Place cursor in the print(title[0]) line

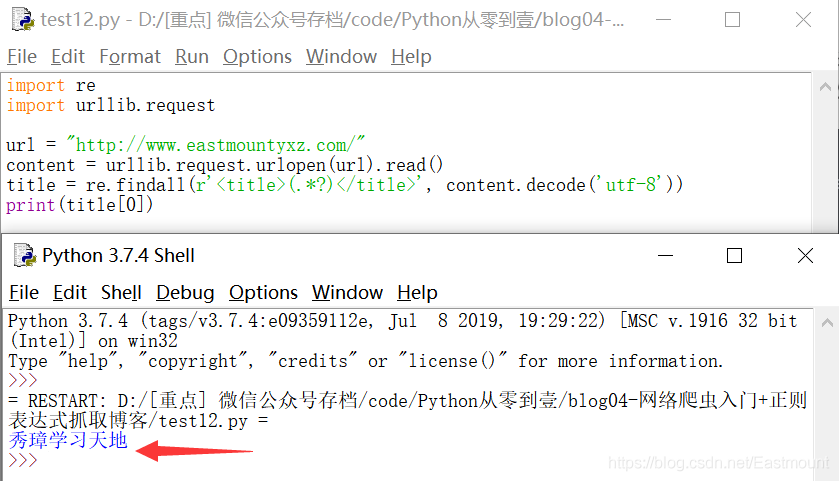(80, 205)
